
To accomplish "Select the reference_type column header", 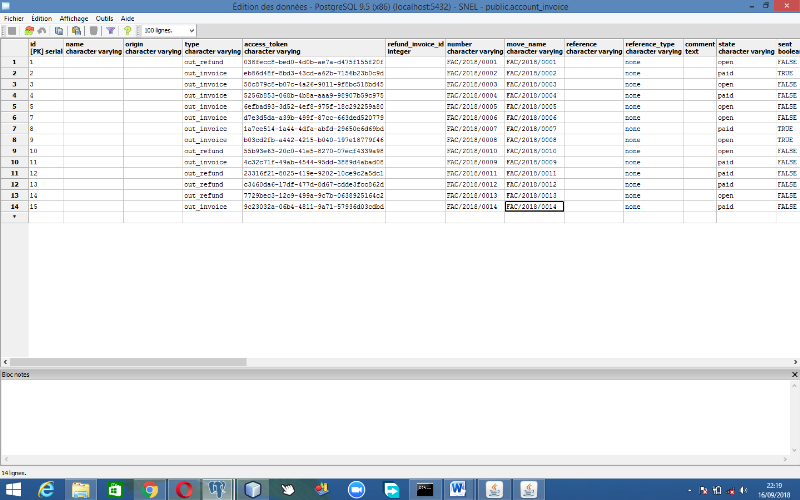I will point(653,48).
